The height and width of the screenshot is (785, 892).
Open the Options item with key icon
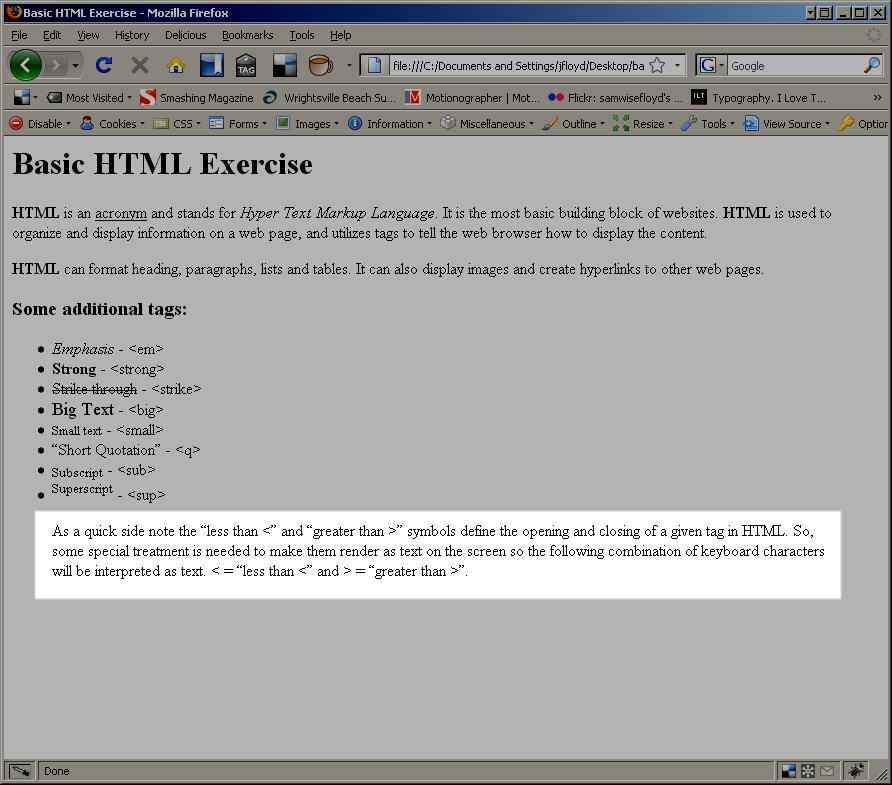[x=863, y=123]
